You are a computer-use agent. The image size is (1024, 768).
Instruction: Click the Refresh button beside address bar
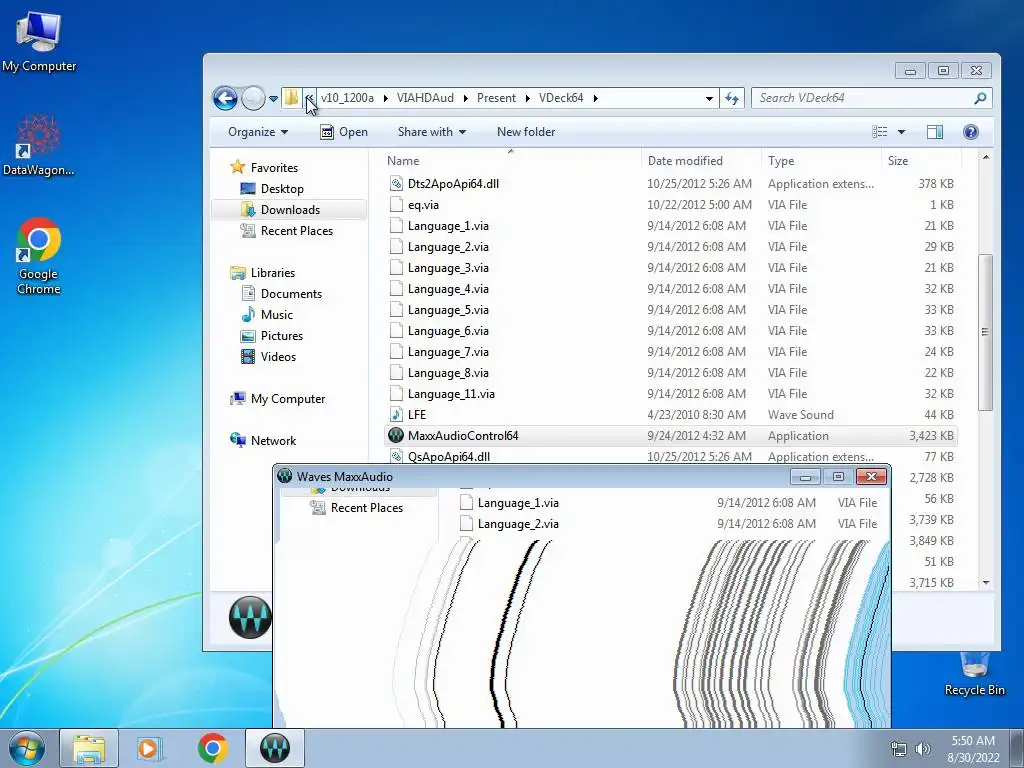732,99
